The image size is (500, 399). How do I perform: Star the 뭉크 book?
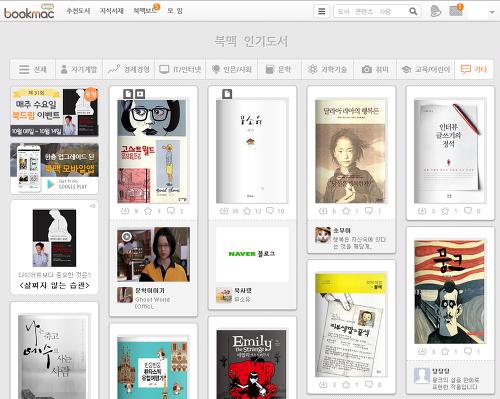tap(445, 351)
